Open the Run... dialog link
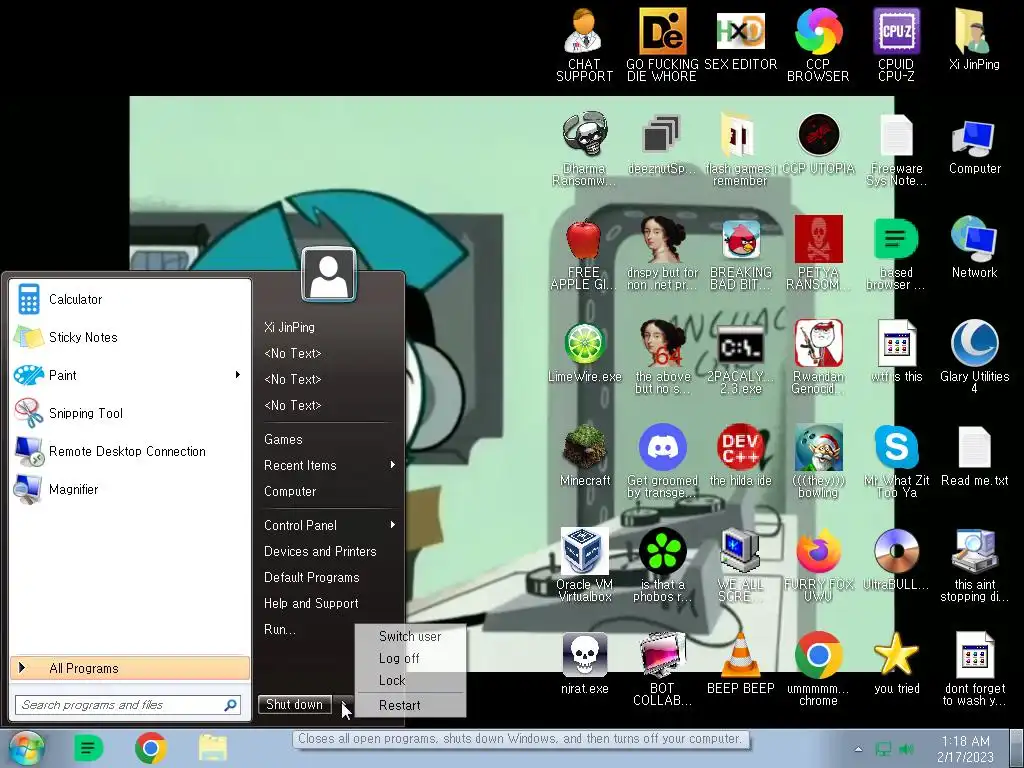 (280, 630)
